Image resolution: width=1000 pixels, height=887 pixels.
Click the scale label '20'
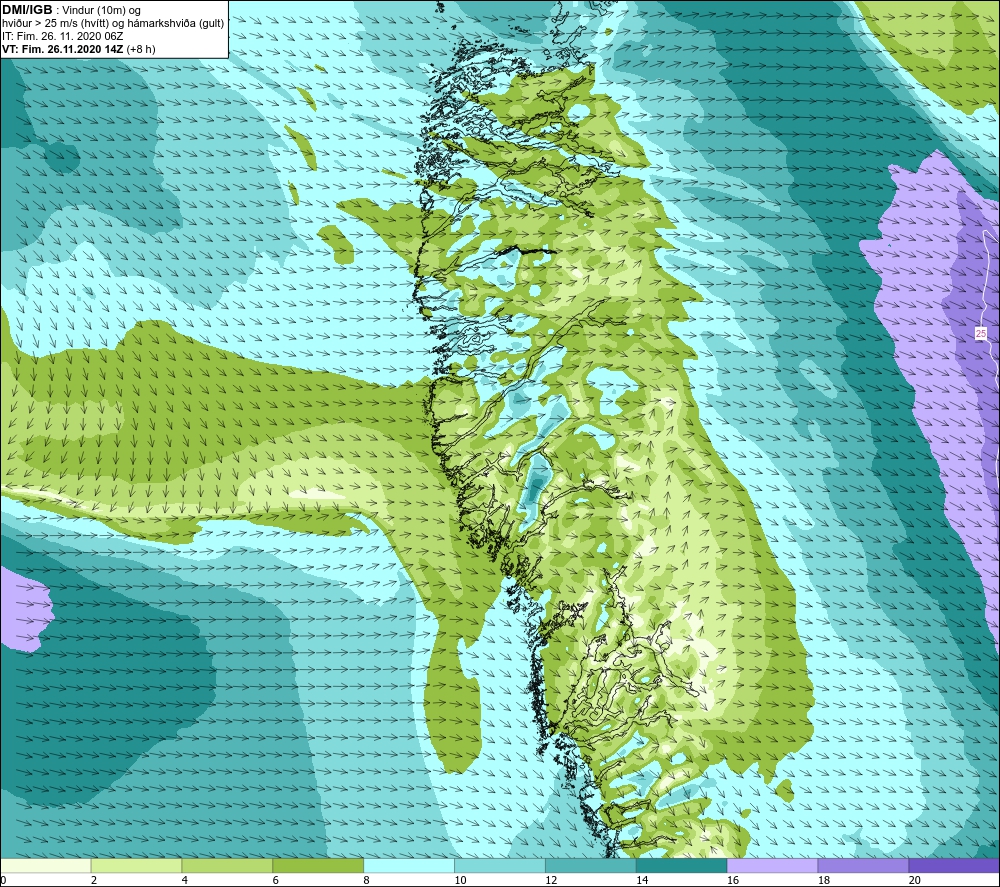click(x=915, y=880)
